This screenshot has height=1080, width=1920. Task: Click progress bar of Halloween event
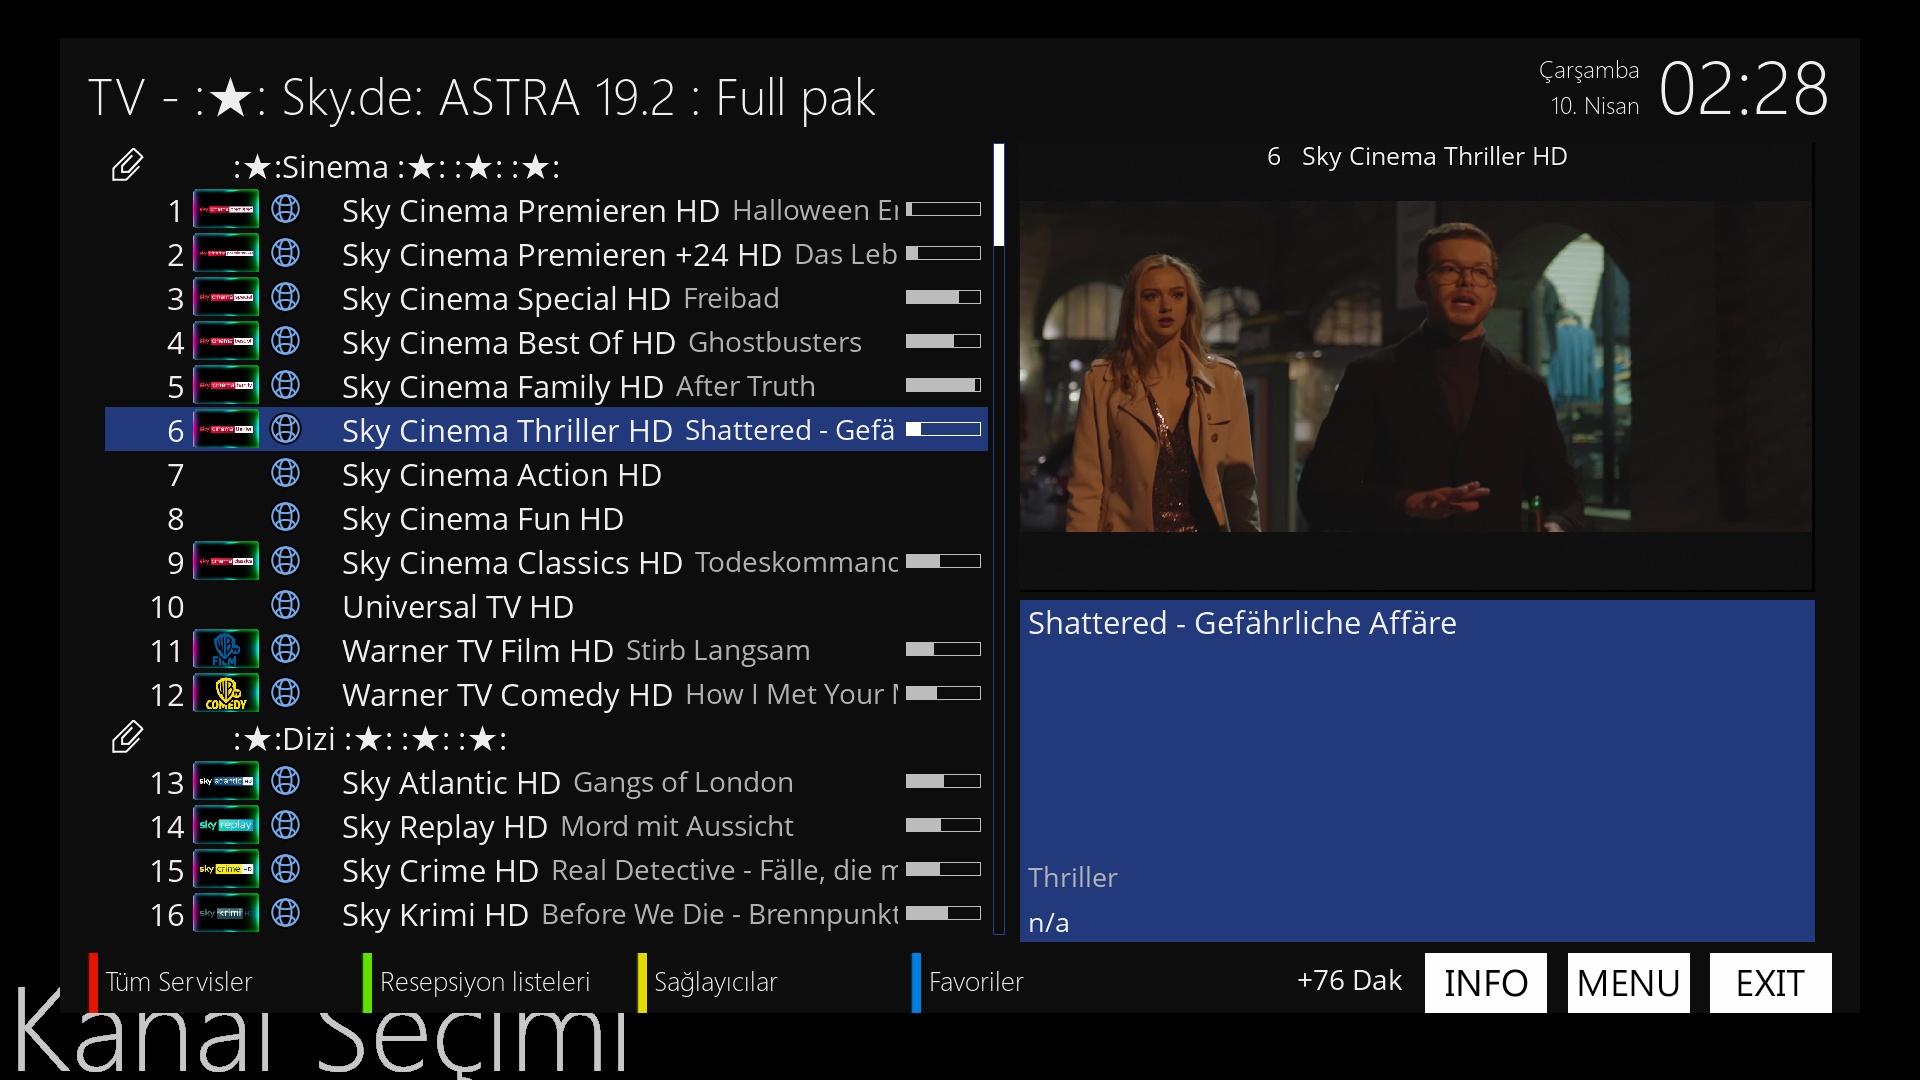(x=943, y=210)
